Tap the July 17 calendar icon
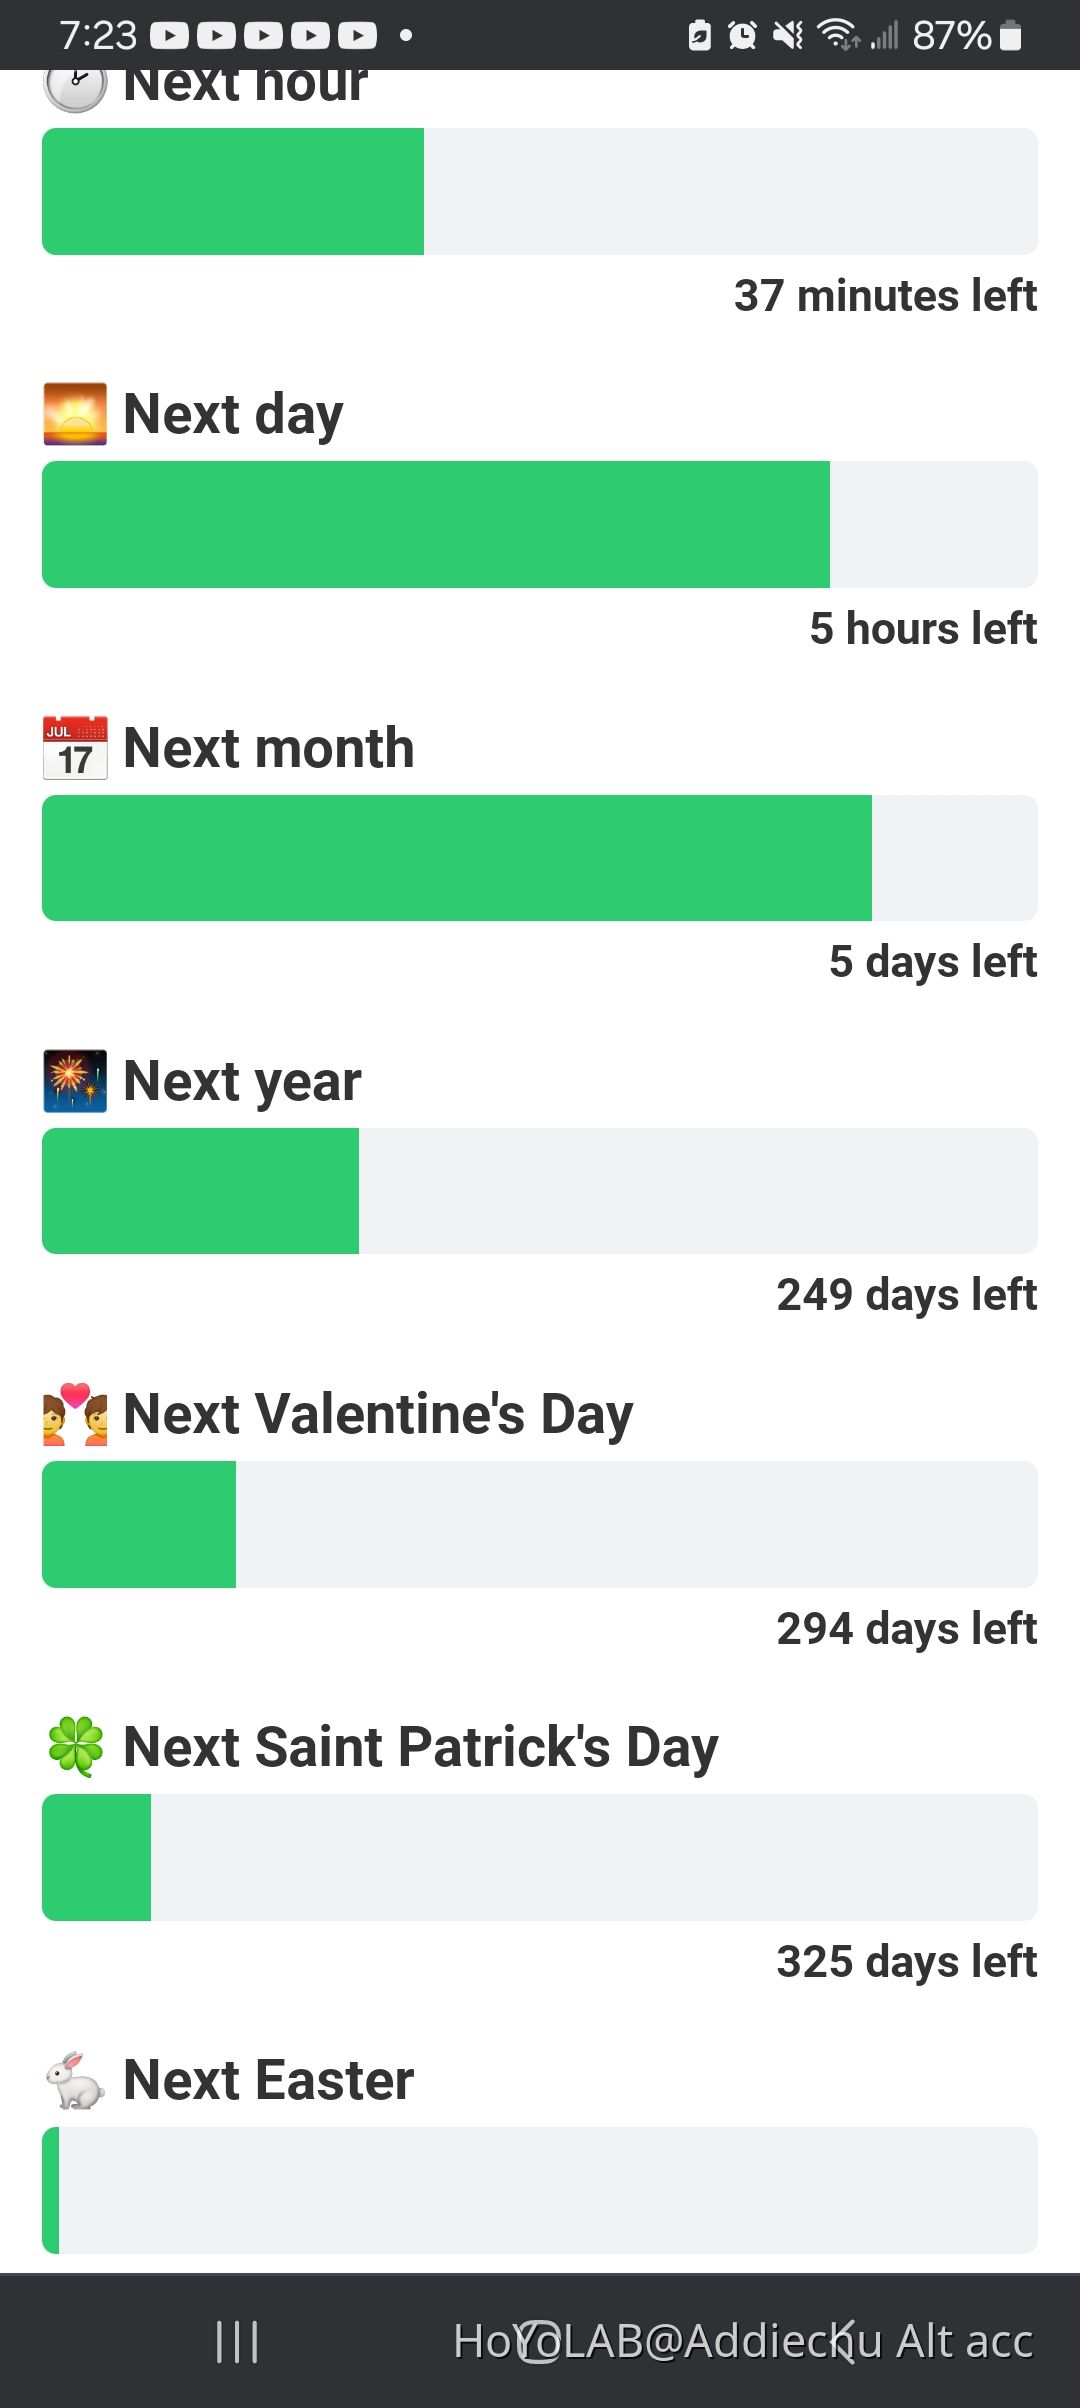 [x=75, y=748]
